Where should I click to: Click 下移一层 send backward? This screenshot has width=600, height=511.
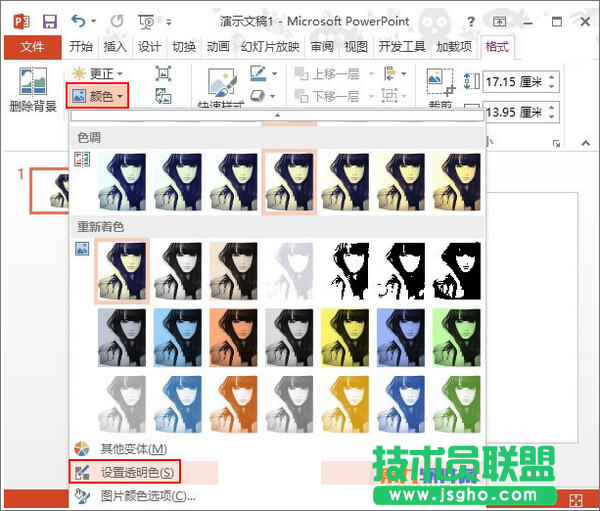328,96
